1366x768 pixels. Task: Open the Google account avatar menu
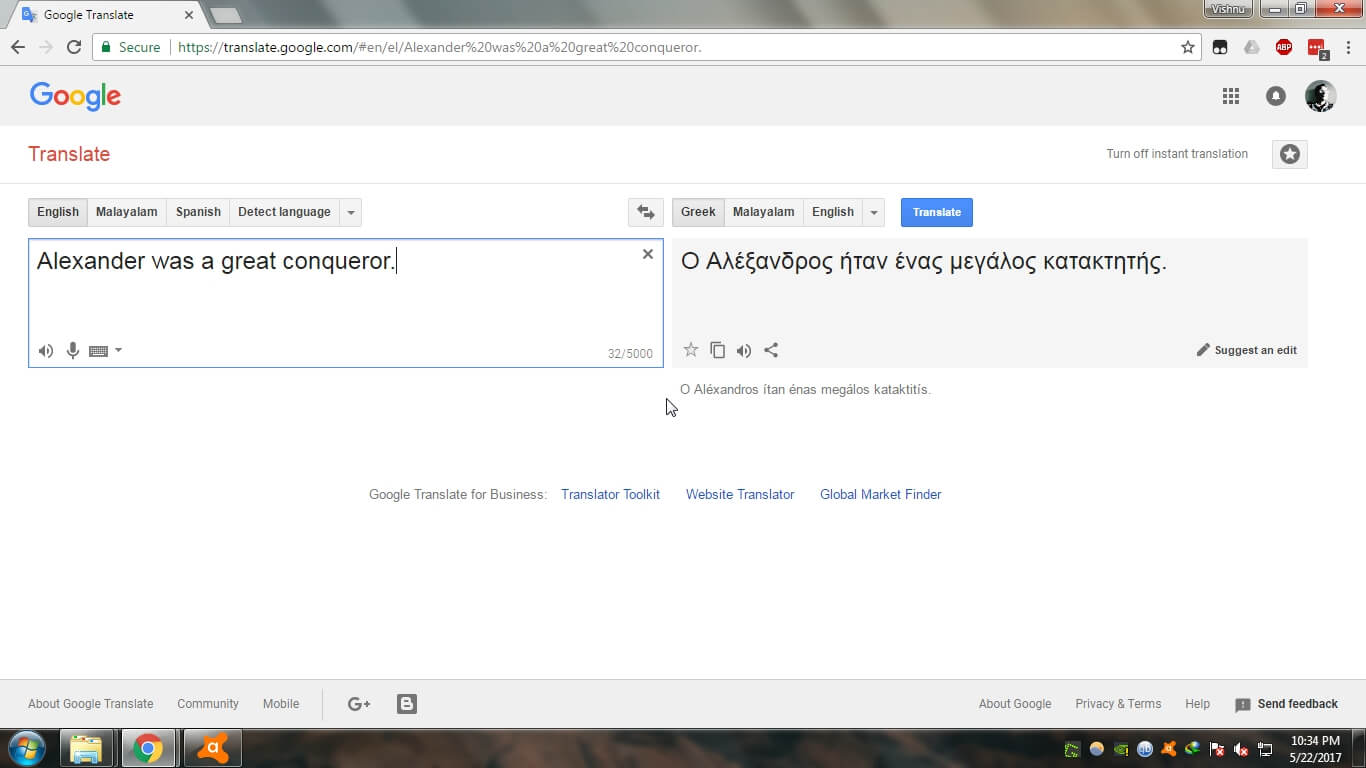coord(1321,96)
